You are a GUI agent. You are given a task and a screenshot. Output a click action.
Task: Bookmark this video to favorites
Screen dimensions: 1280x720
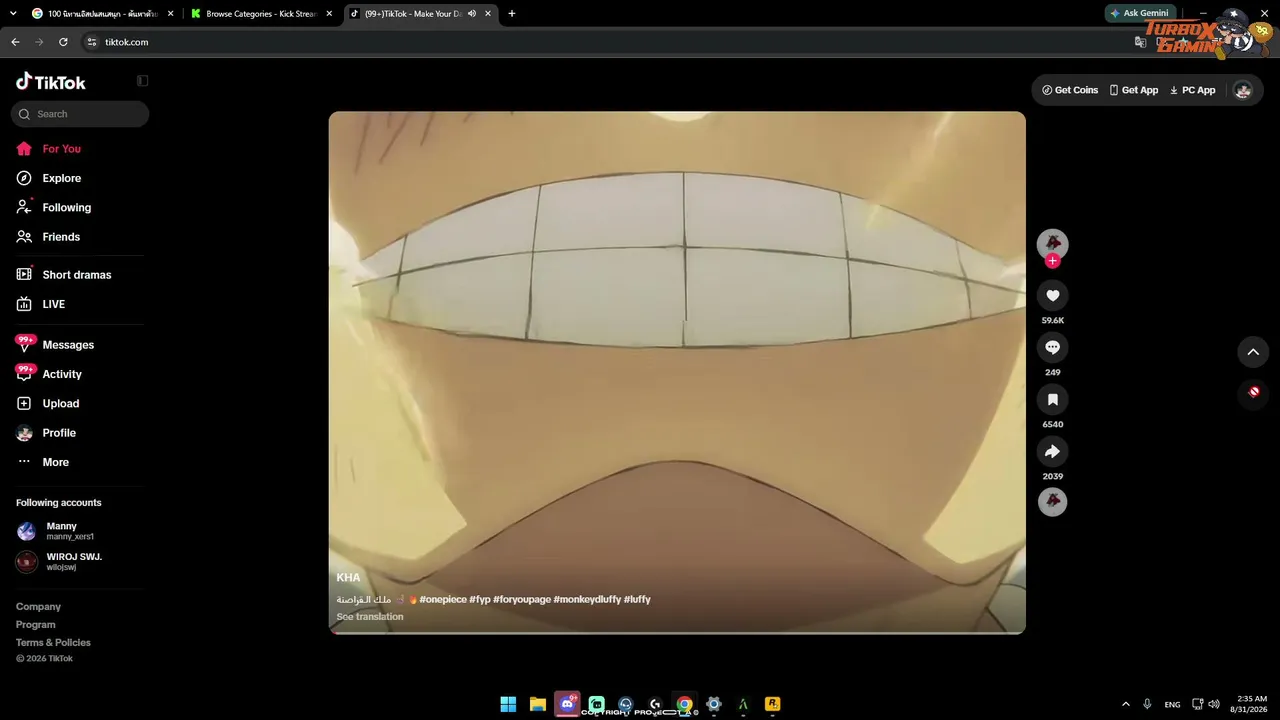[1052, 399]
